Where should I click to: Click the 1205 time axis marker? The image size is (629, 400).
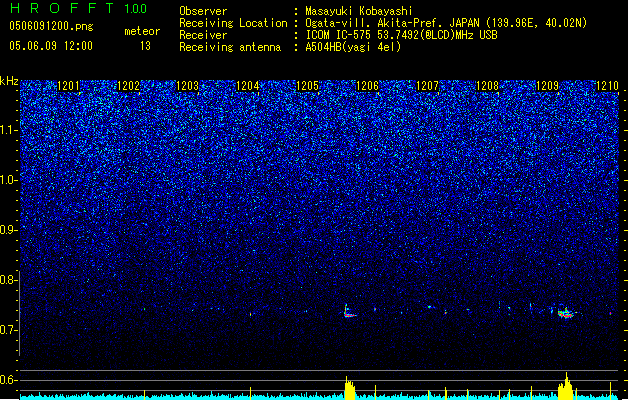click(307, 86)
